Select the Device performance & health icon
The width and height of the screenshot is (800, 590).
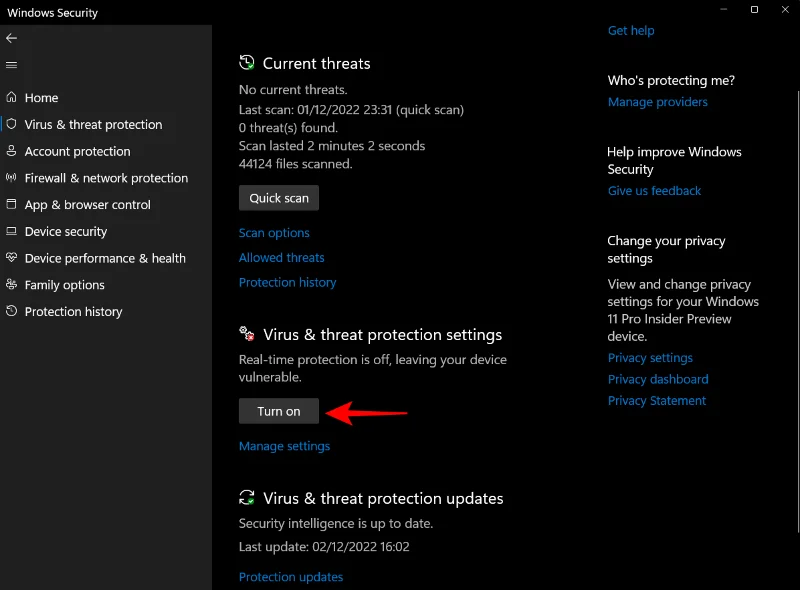coord(14,258)
